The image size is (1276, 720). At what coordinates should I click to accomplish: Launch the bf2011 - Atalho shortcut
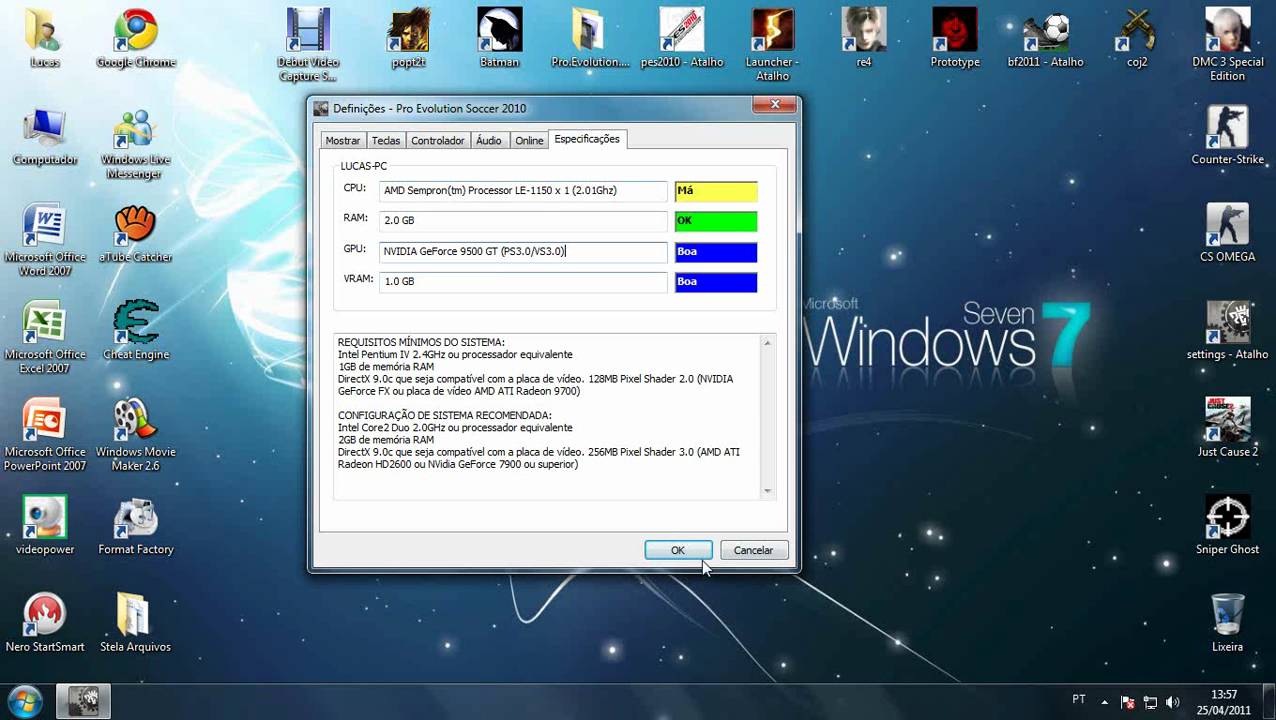click(1045, 38)
